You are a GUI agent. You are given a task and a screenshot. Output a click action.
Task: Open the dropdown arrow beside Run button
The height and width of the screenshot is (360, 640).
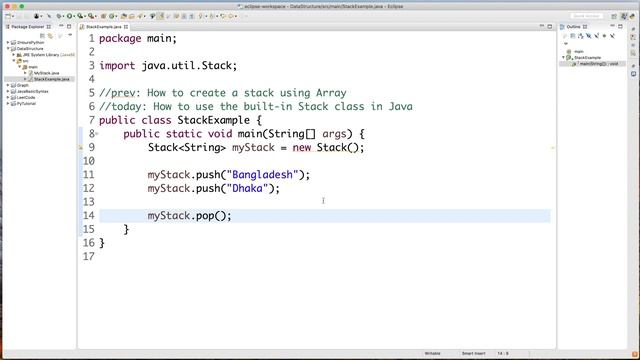[x=74, y=16]
